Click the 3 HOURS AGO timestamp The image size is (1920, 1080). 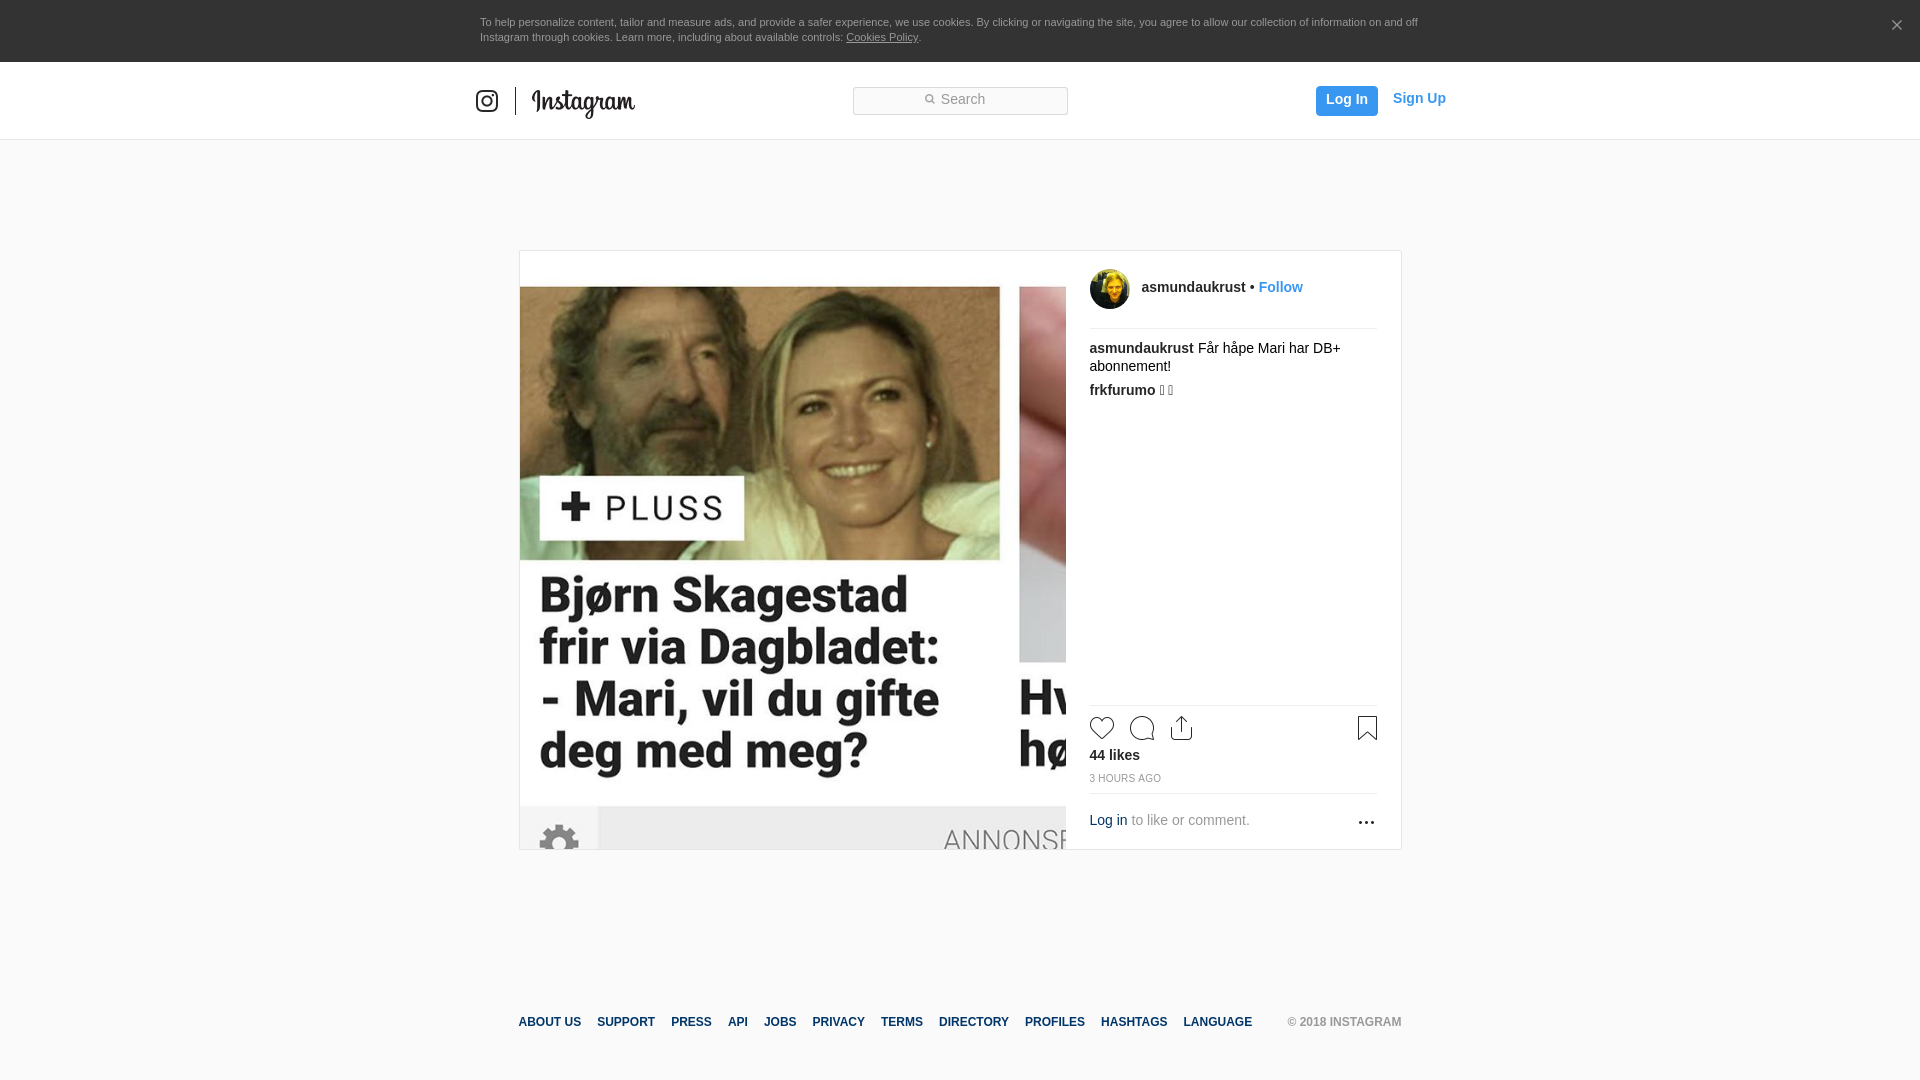tap(1125, 778)
